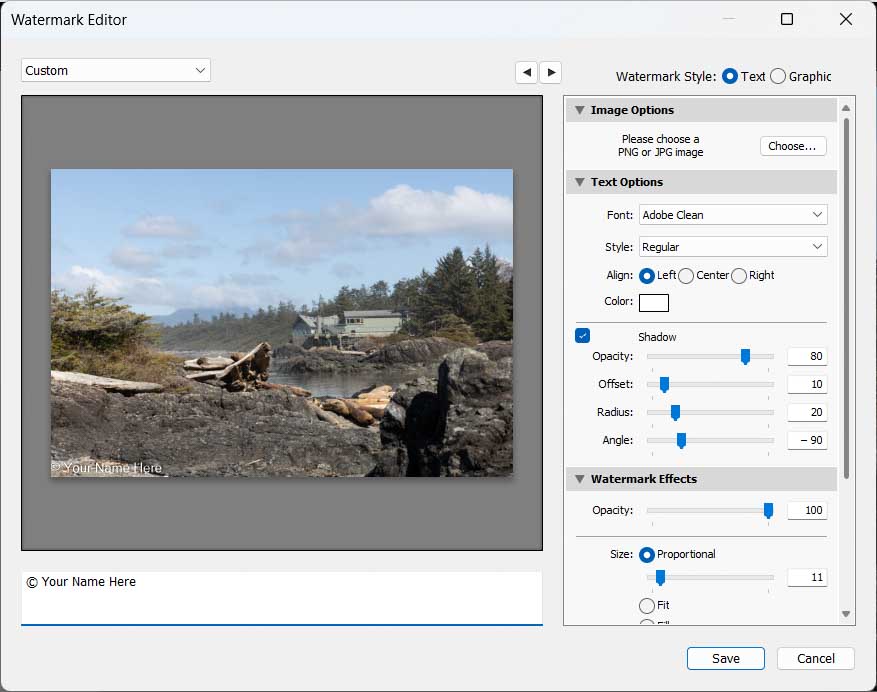Set text alignment to Center
This screenshot has width=877, height=692.
(x=686, y=276)
